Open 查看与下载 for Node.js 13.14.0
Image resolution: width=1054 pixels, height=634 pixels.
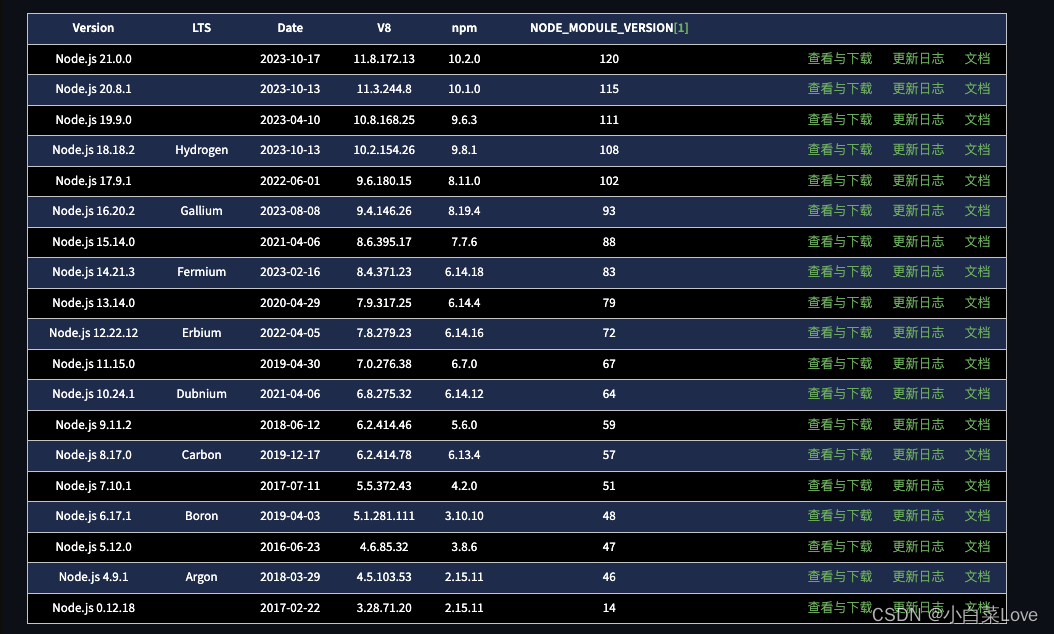840,303
